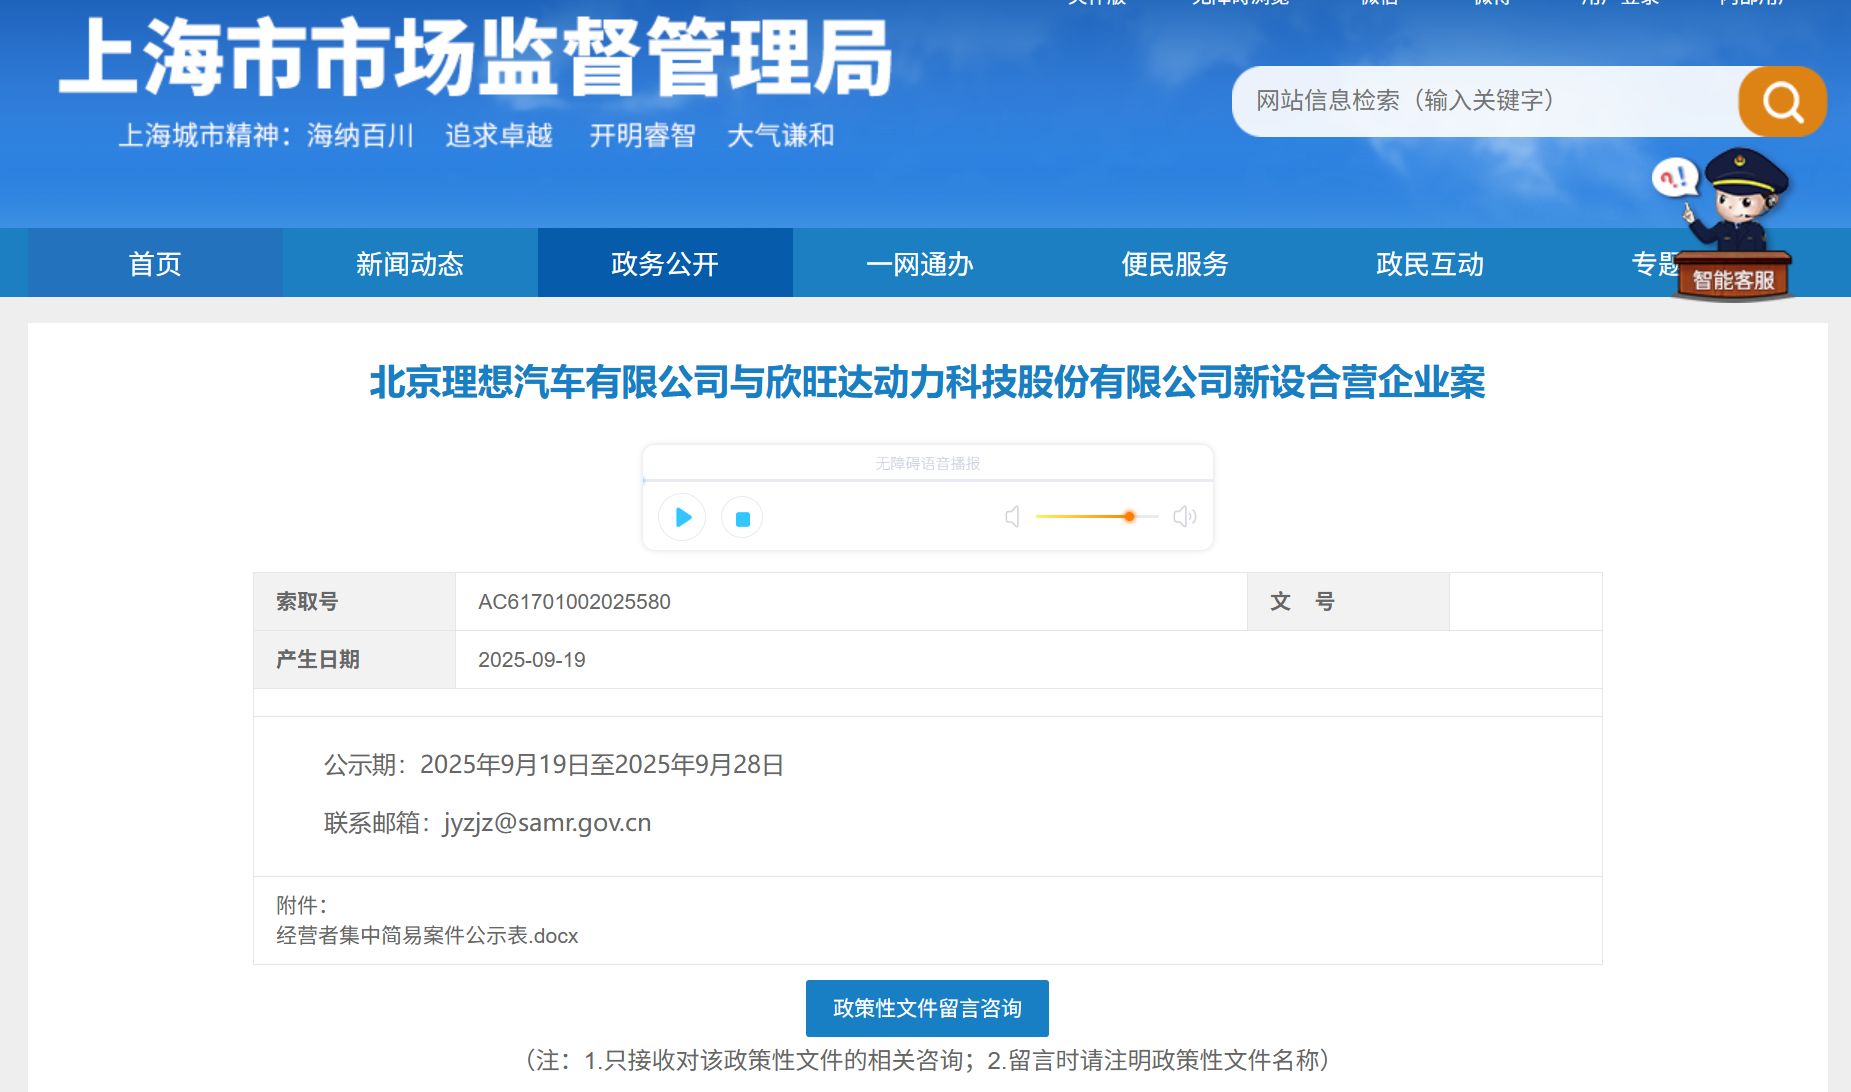
Task: Open the 一网通办 navigation item
Action: coord(920,264)
